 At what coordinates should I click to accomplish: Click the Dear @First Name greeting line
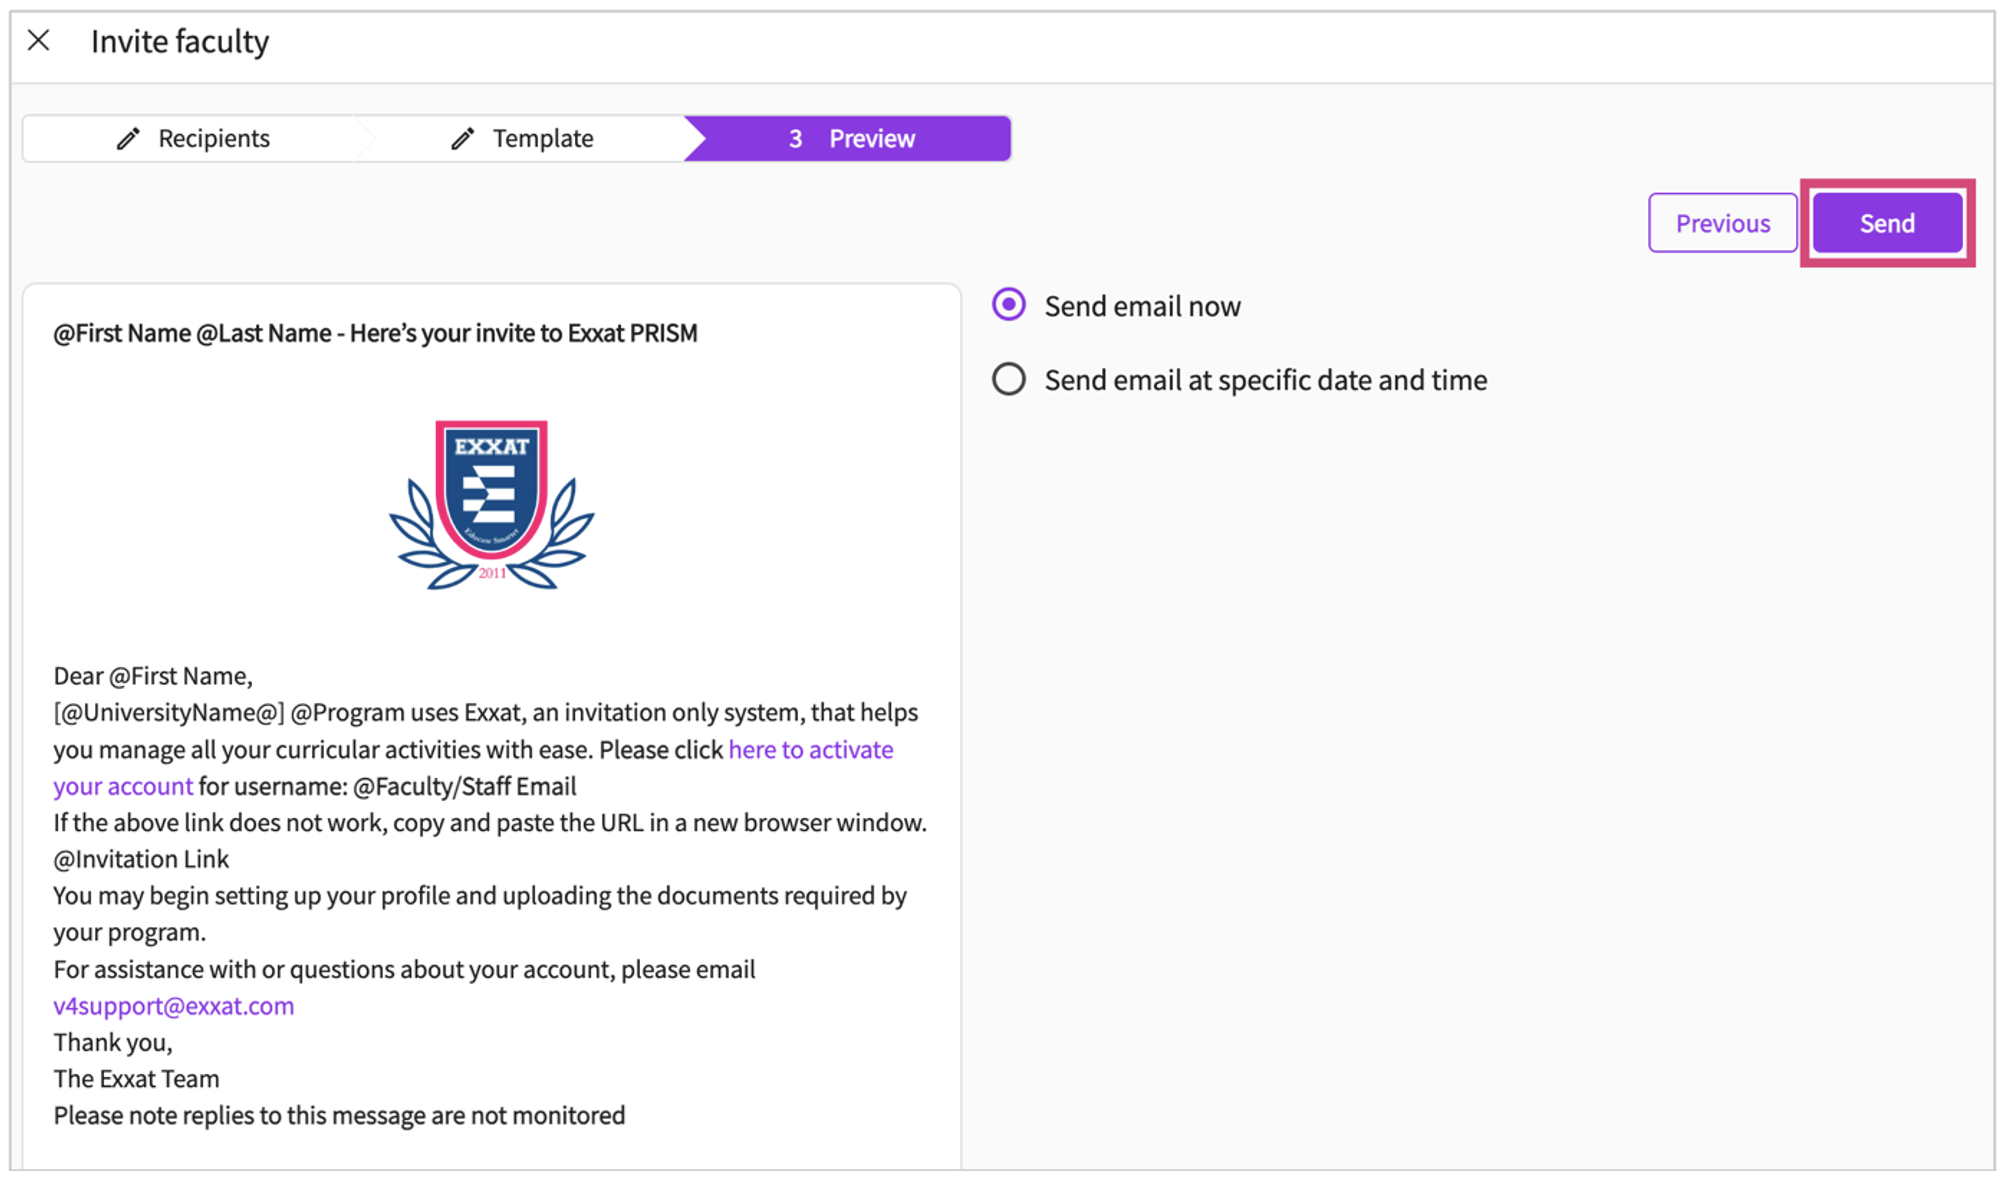click(153, 677)
